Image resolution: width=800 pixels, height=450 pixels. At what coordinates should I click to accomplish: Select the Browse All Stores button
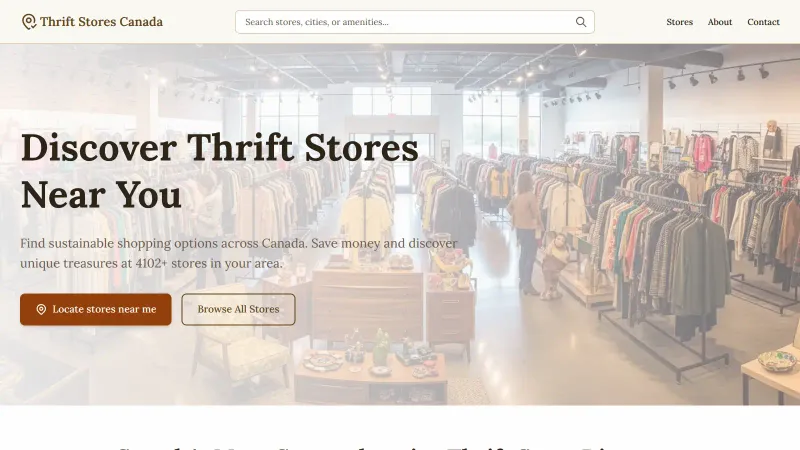pos(238,309)
